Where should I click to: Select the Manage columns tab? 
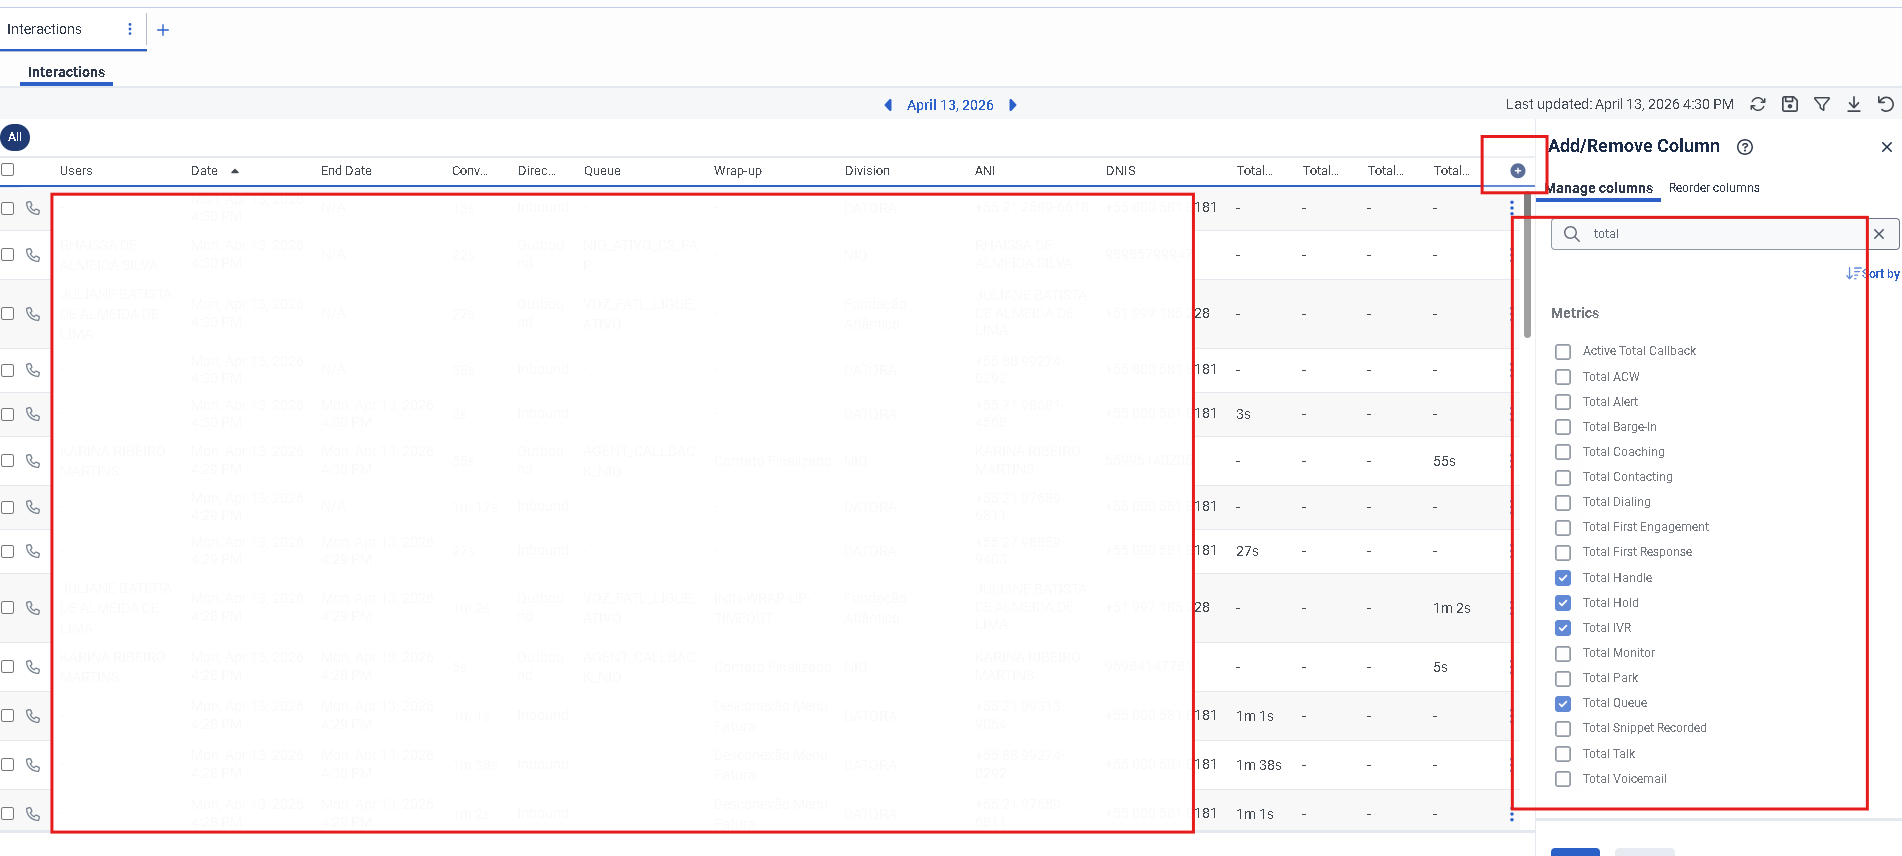[x=1598, y=188]
